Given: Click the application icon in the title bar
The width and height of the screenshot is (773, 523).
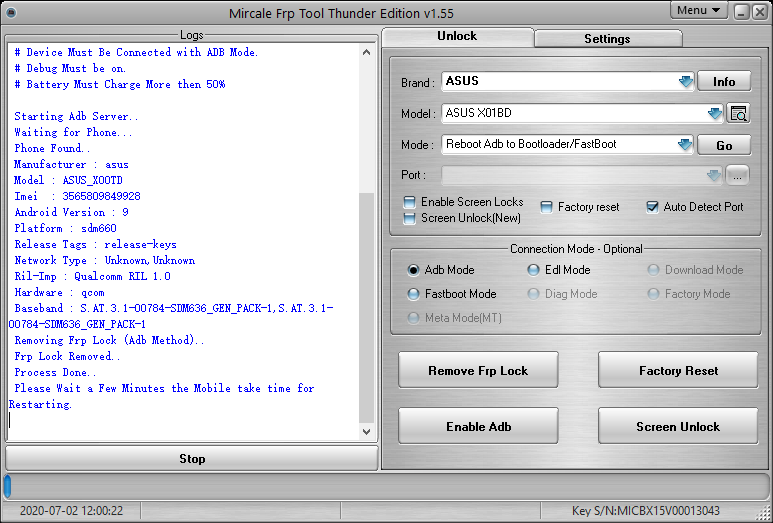Looking at the screenshot, I should coord(10,13).
